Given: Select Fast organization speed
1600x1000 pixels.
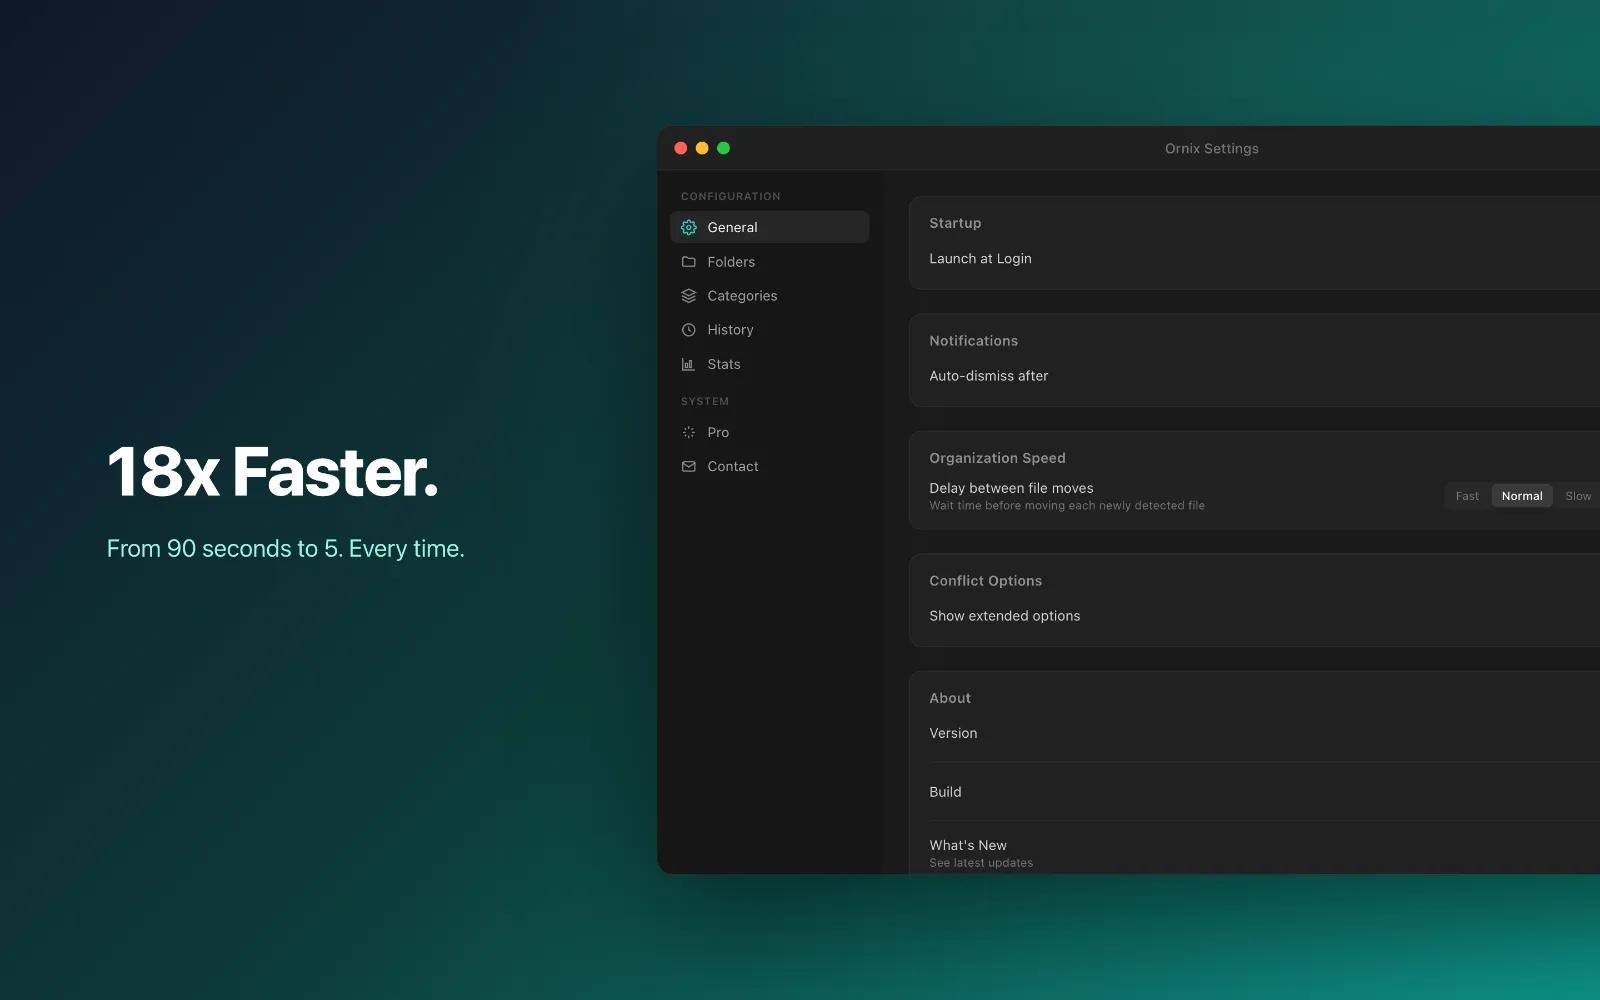Looking at the screenshot, I should (x=1467, y=496).
